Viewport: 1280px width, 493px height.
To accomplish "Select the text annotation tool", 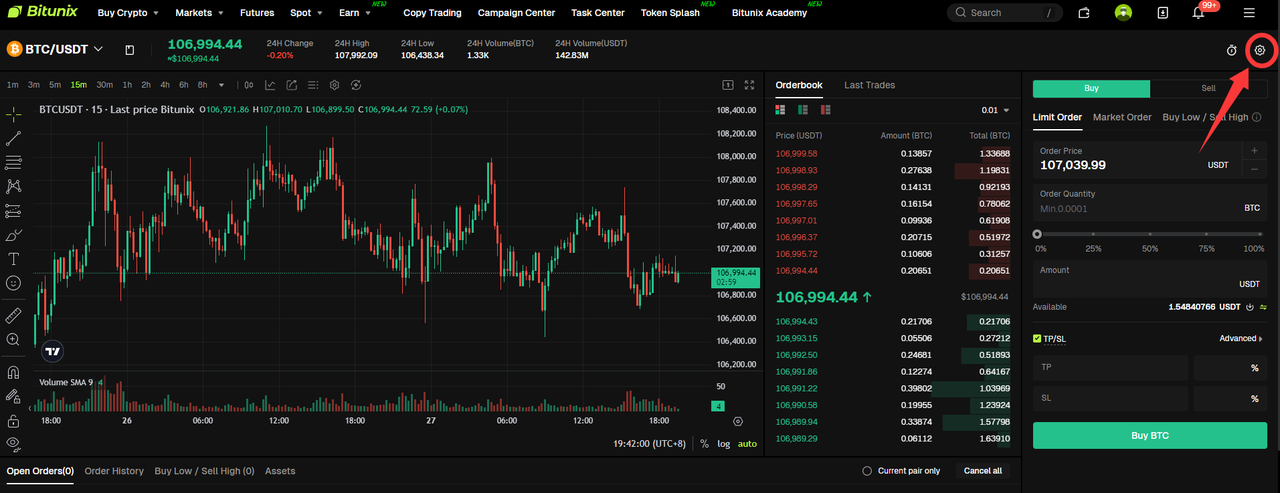I will 14,259.
